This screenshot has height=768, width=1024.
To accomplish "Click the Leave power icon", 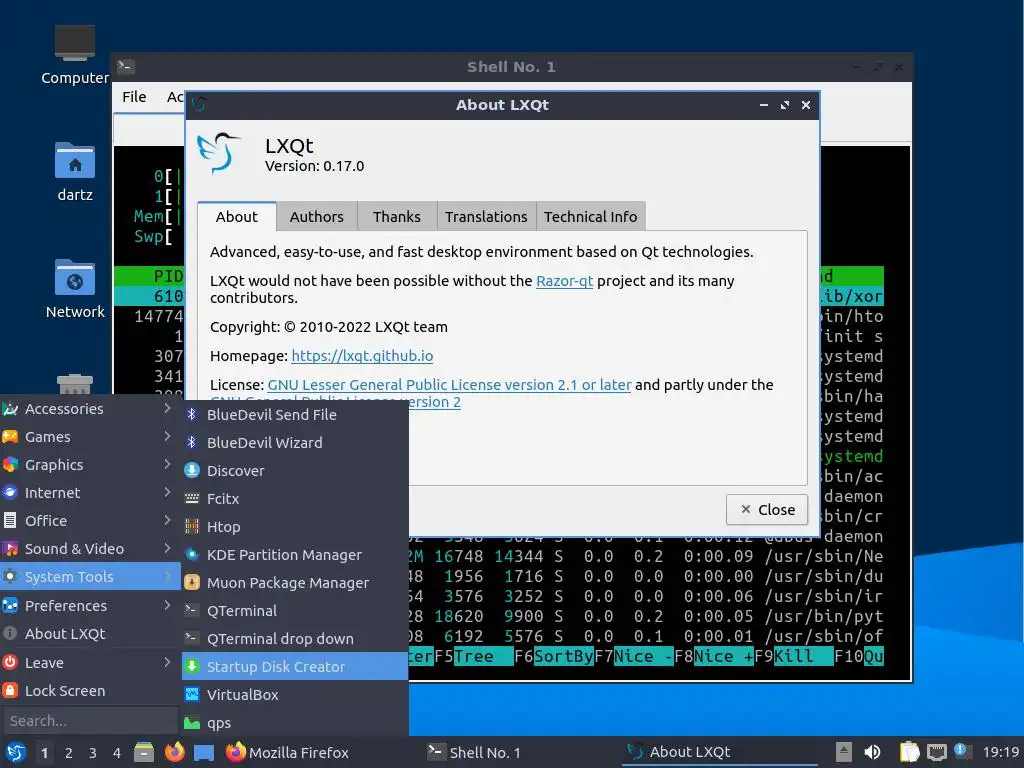I will [x=10, y=663].
